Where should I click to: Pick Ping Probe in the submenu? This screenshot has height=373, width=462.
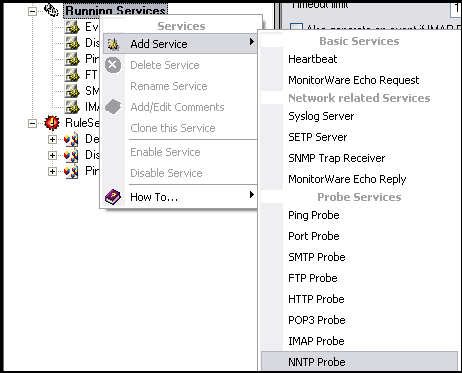tap(359, 215)
